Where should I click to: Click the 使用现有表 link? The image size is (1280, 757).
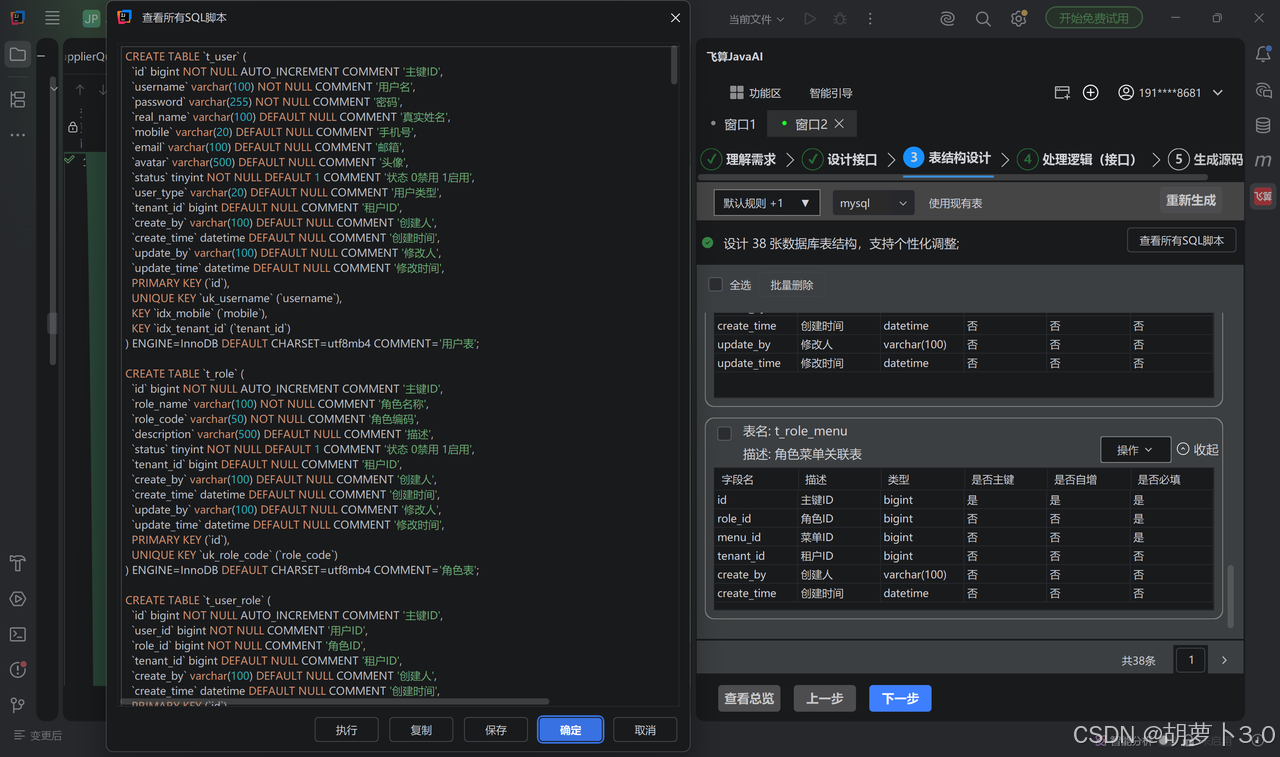click(955, 203)
